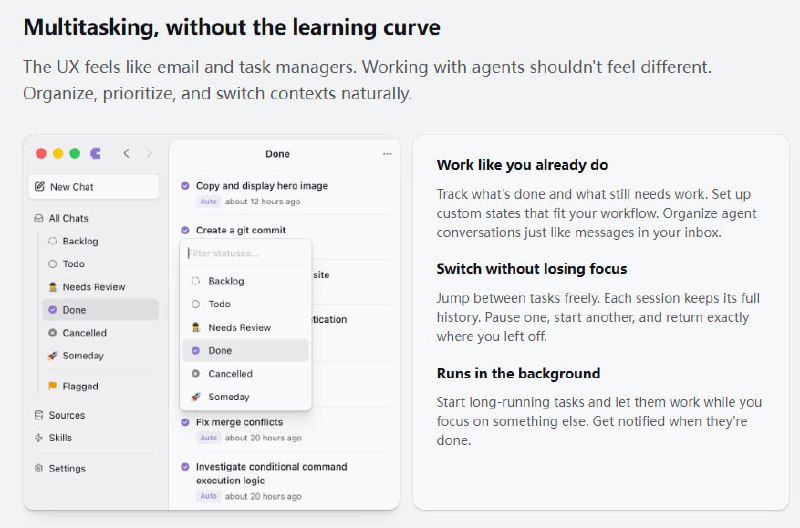
Task: Click status circle of Investigate conditional command task
Action: click(185, 467)
